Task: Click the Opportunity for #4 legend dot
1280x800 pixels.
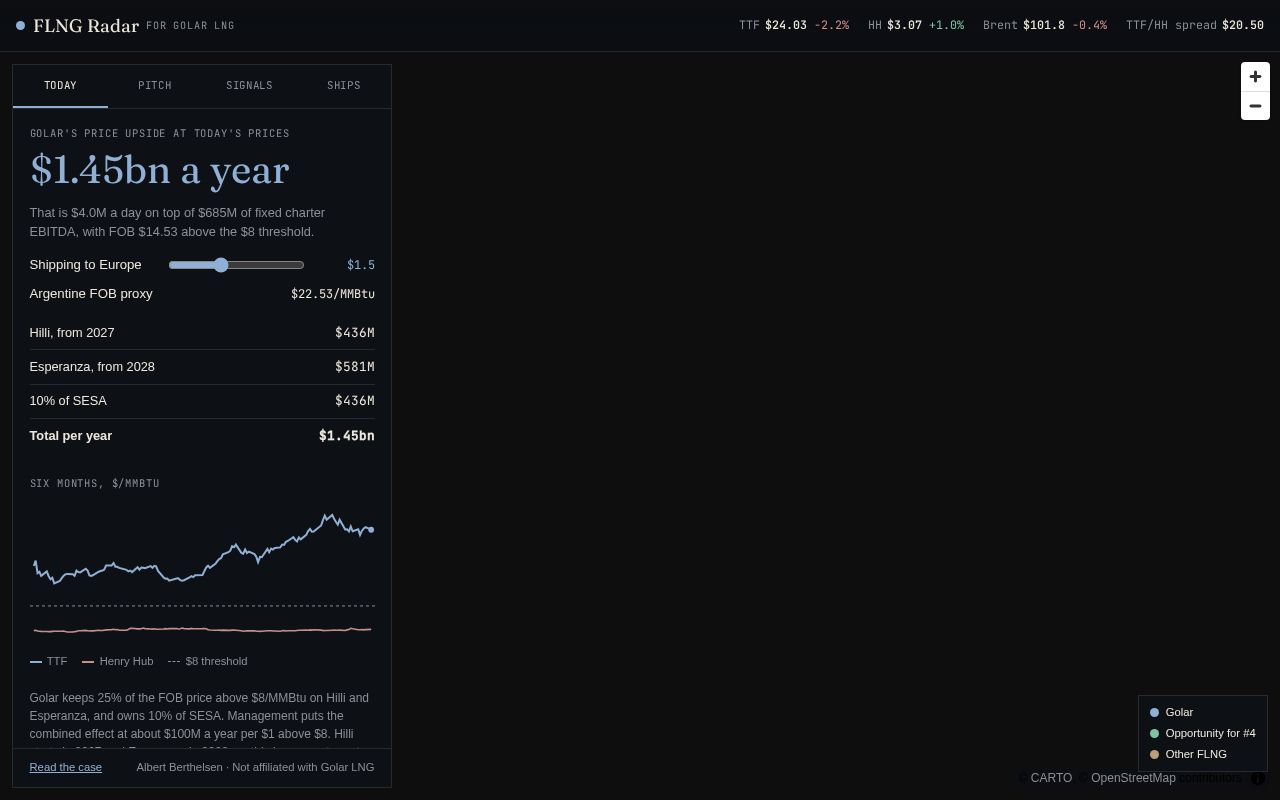Action: [1154, 734]
